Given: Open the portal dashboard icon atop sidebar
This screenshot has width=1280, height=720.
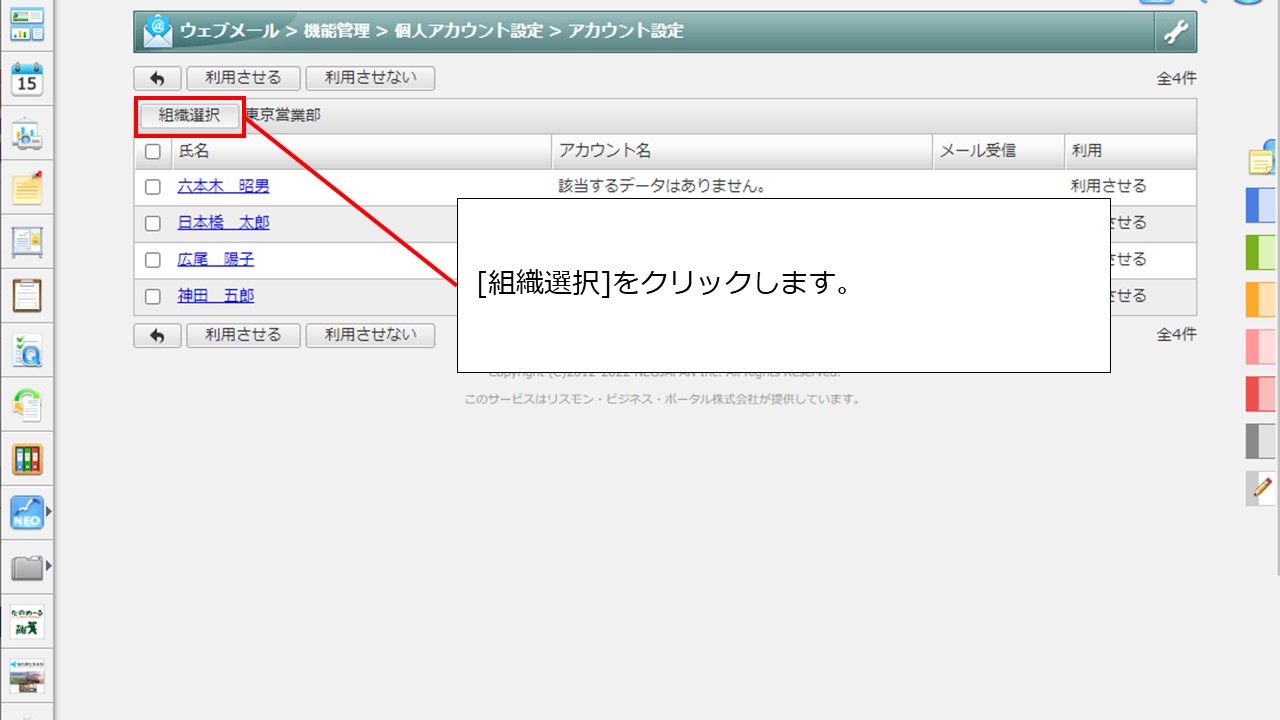Looking at the screenshot, I should [27, 25].
